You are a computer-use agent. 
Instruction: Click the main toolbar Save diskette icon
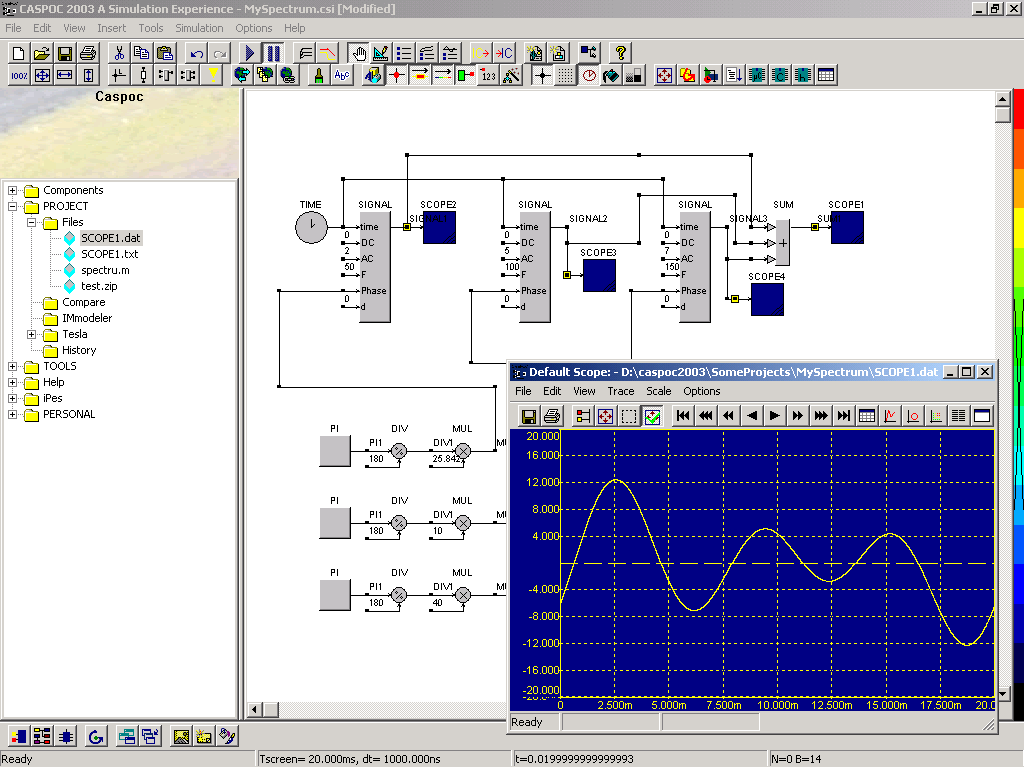point(65,53)
